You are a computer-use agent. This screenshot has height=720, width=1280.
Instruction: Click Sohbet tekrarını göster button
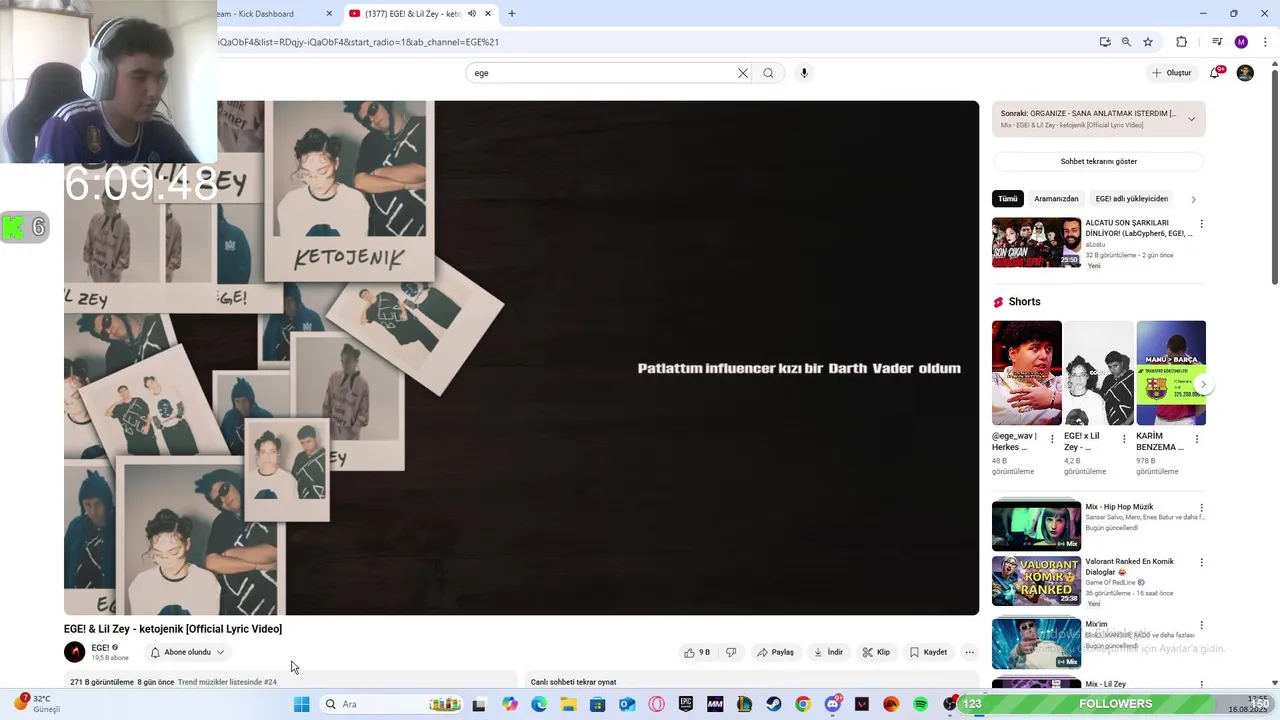(1099, 161)
